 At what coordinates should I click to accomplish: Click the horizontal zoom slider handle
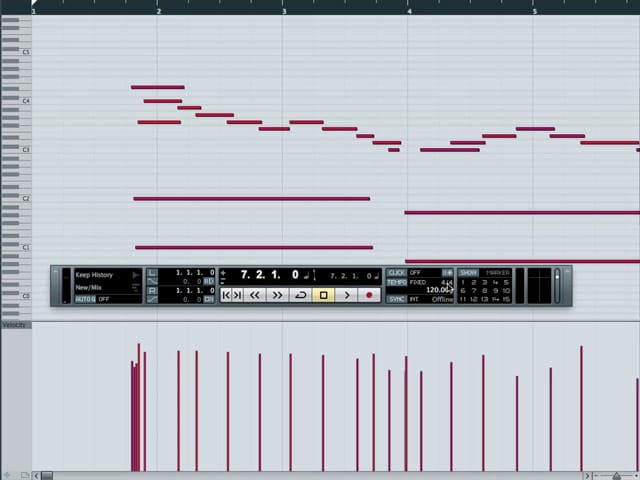pos(616,476)
